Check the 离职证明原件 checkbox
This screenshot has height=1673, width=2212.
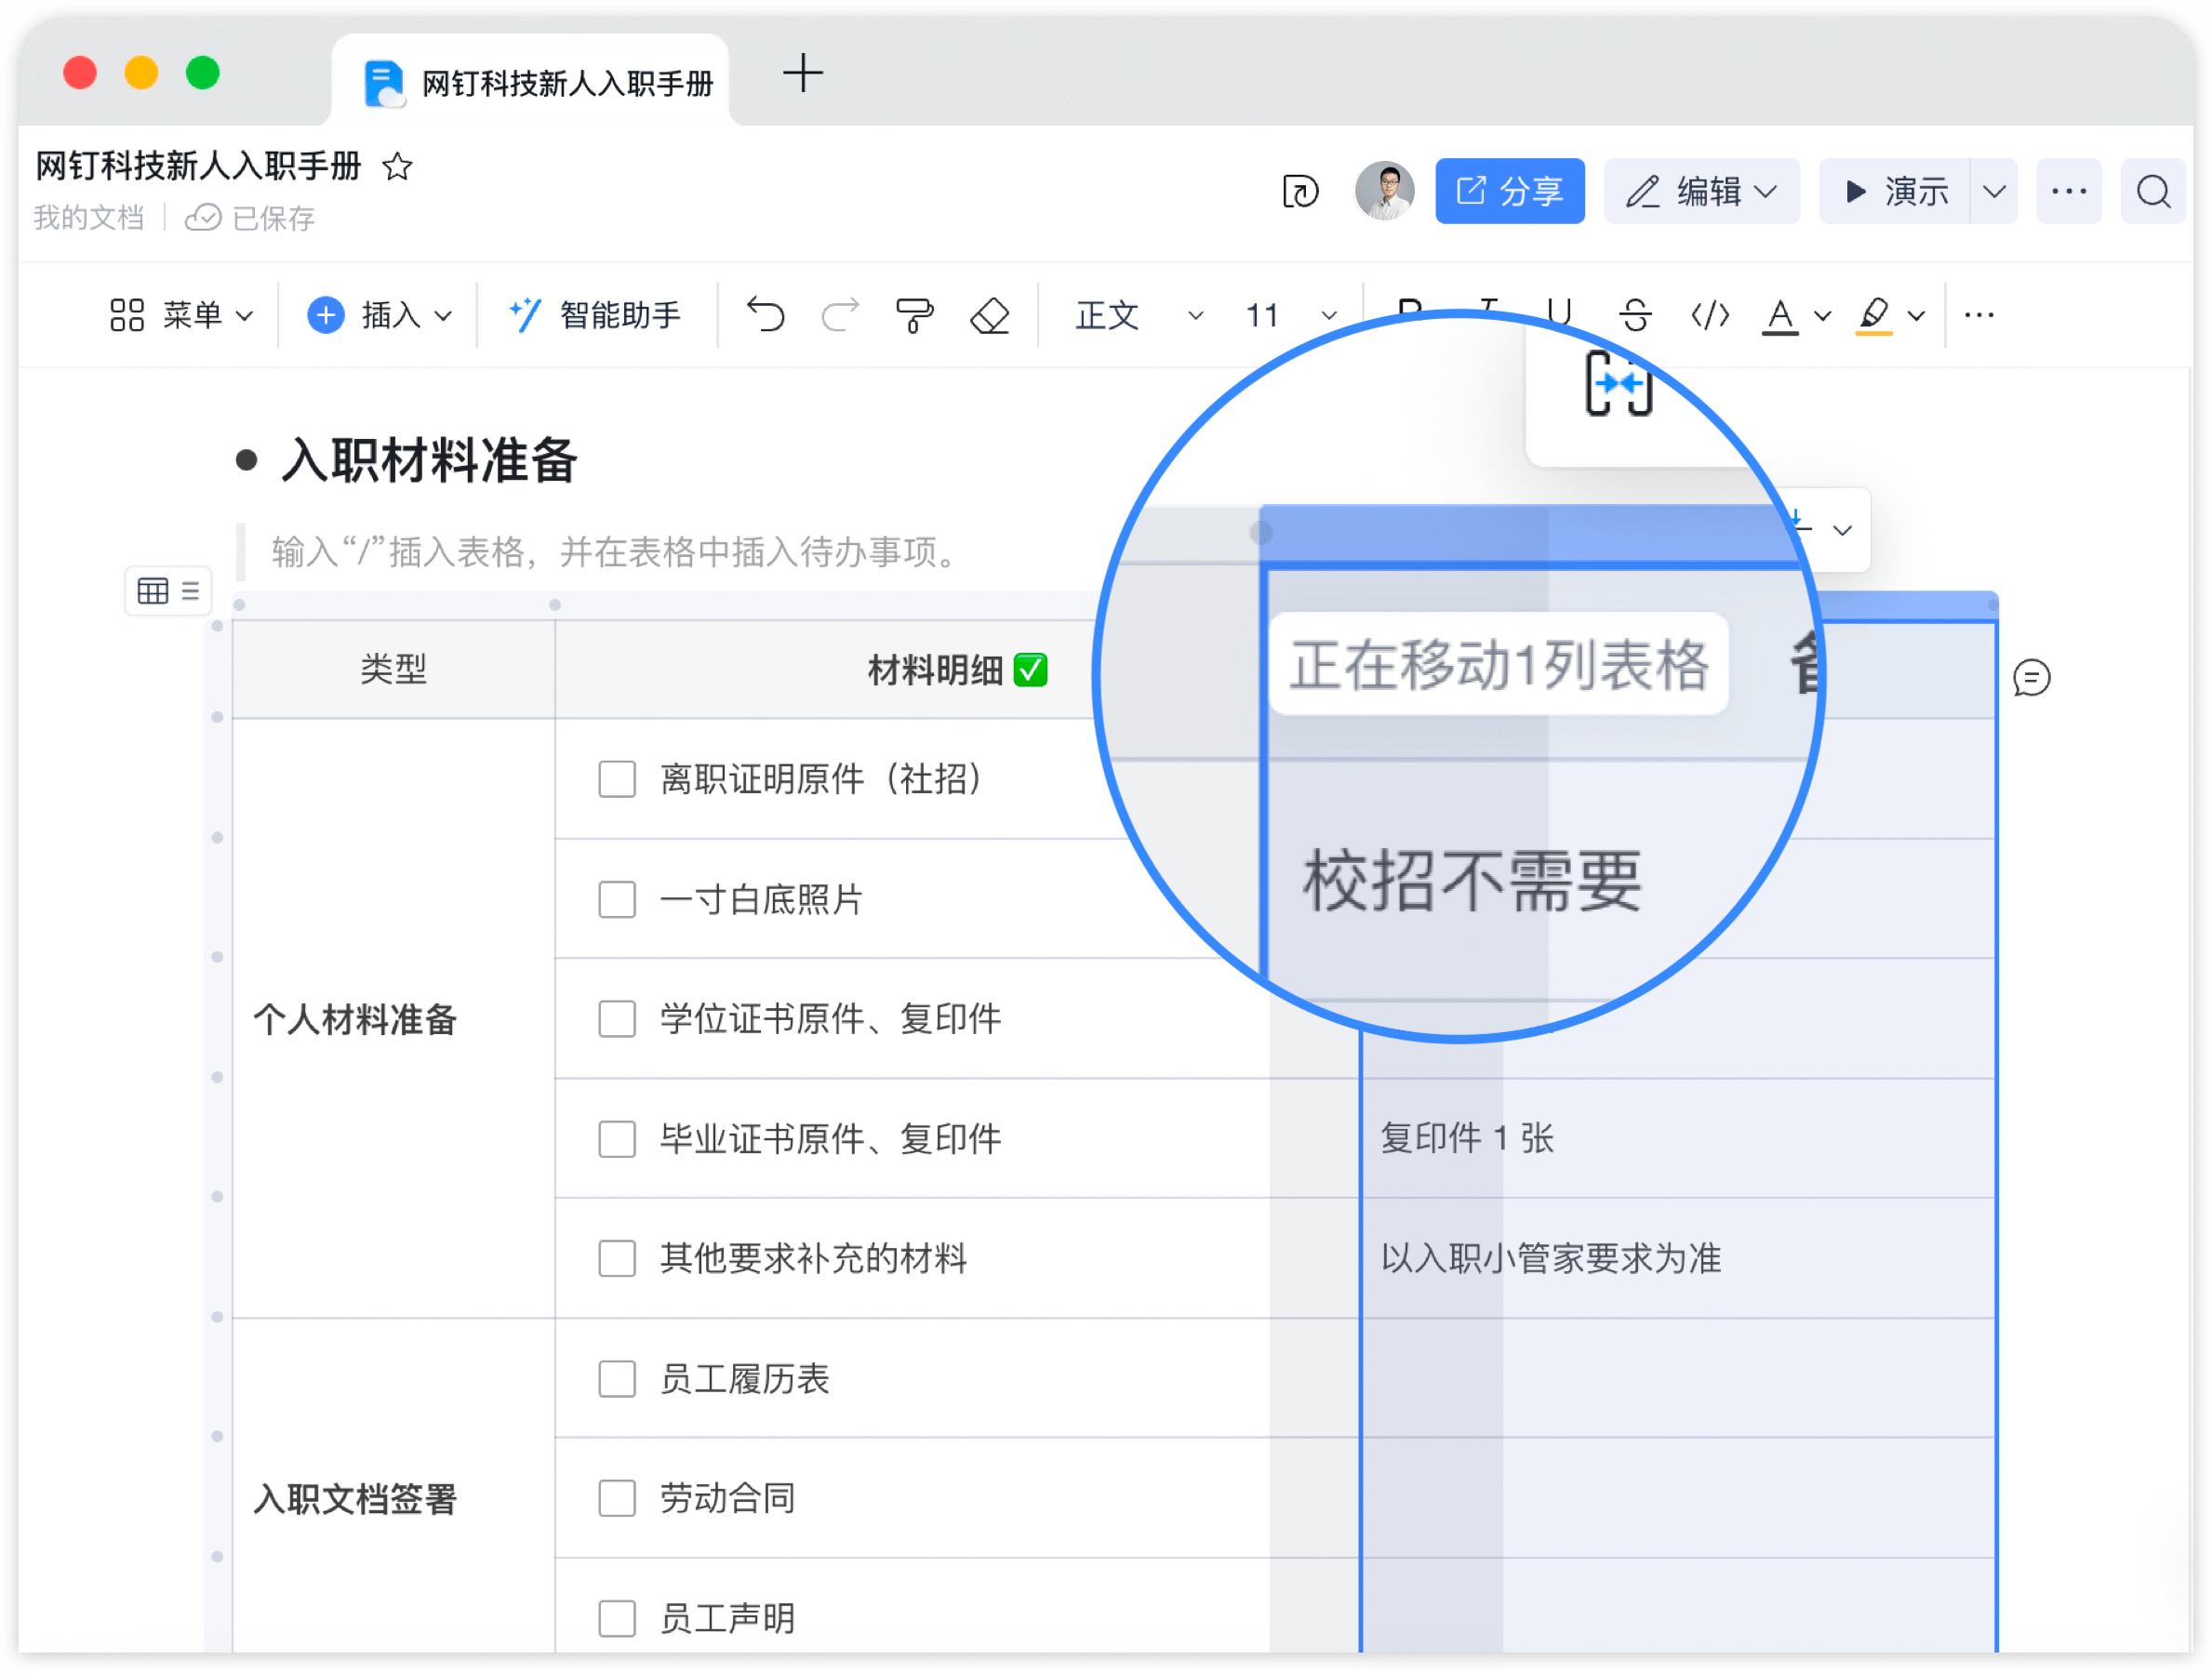(x=616, y=780)
